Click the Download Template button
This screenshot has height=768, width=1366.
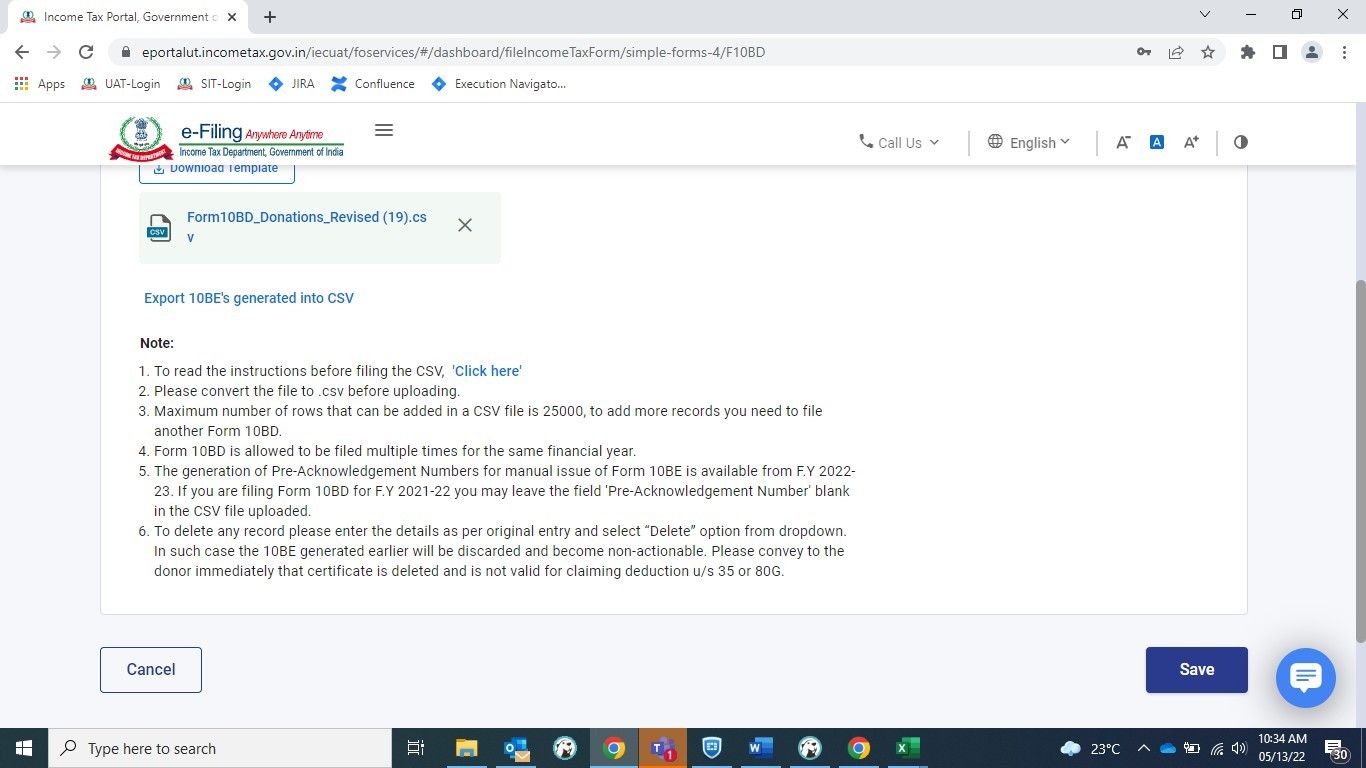click(x=217, y=170)
